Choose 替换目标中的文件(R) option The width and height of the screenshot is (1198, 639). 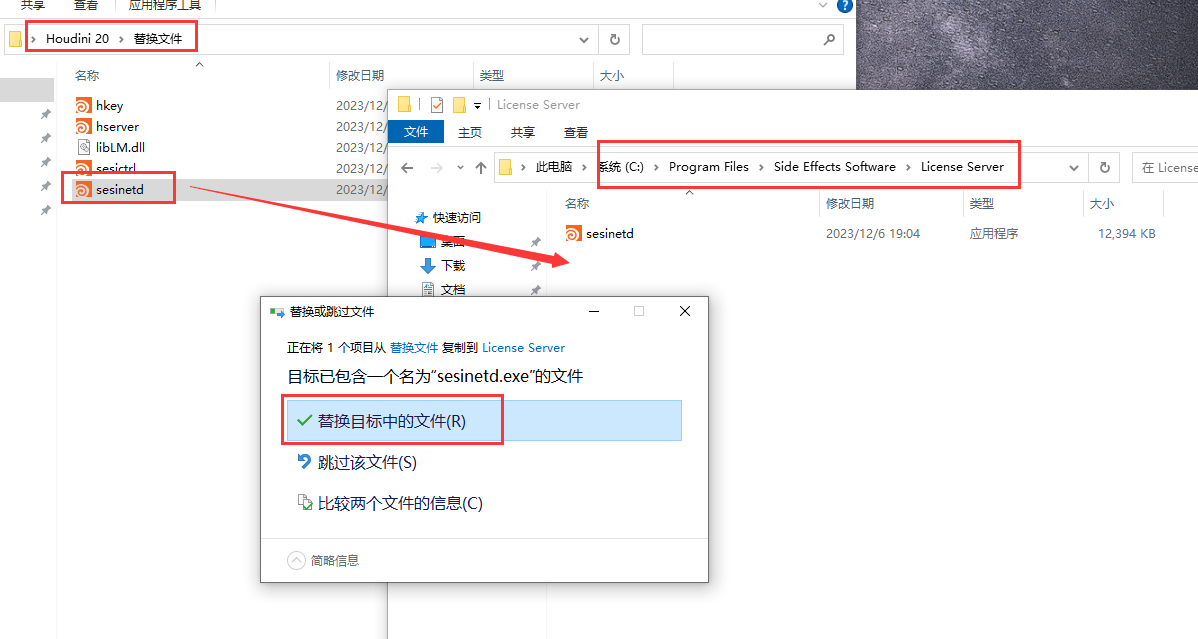(x=391, y=421)
